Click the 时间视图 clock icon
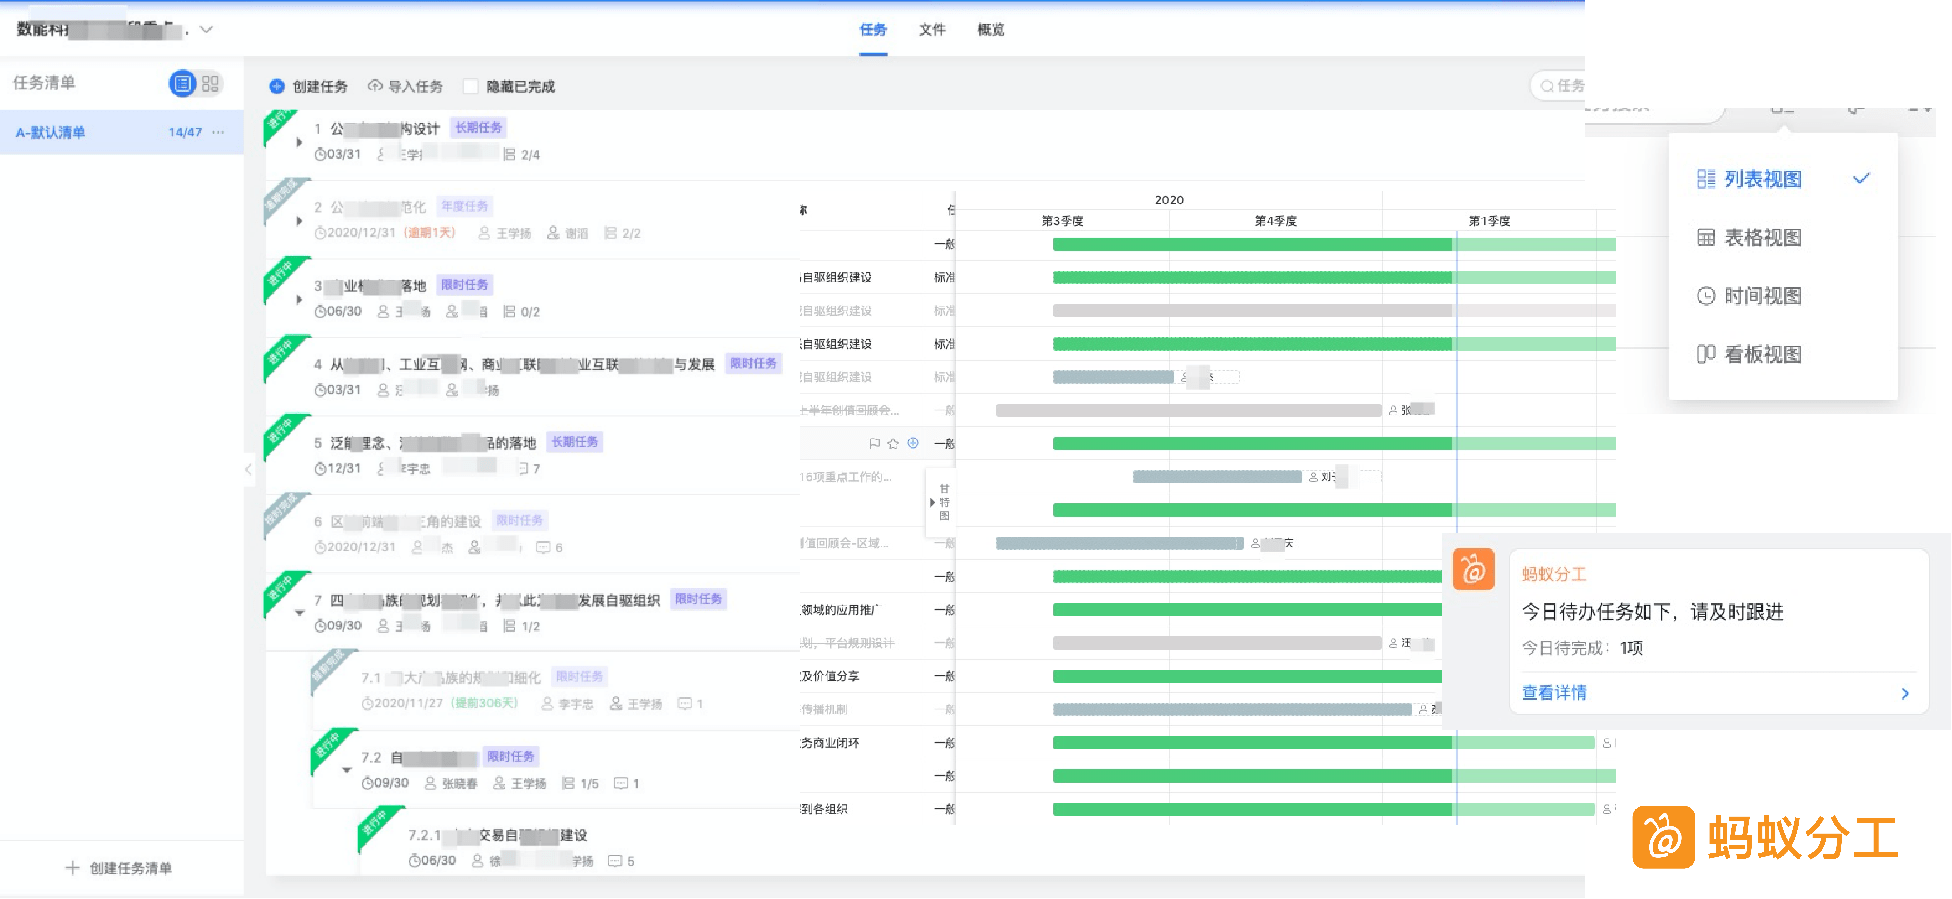Screen dimensions: 1952x899 tap(1706, 296)
